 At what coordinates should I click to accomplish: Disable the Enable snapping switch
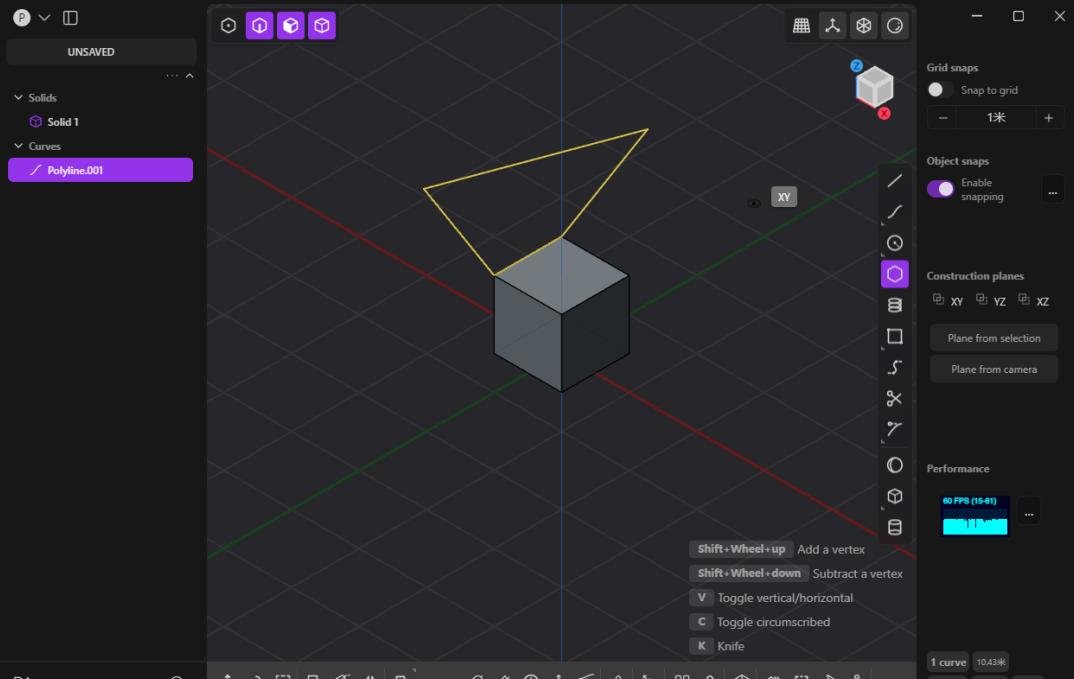tap(940, 189)
